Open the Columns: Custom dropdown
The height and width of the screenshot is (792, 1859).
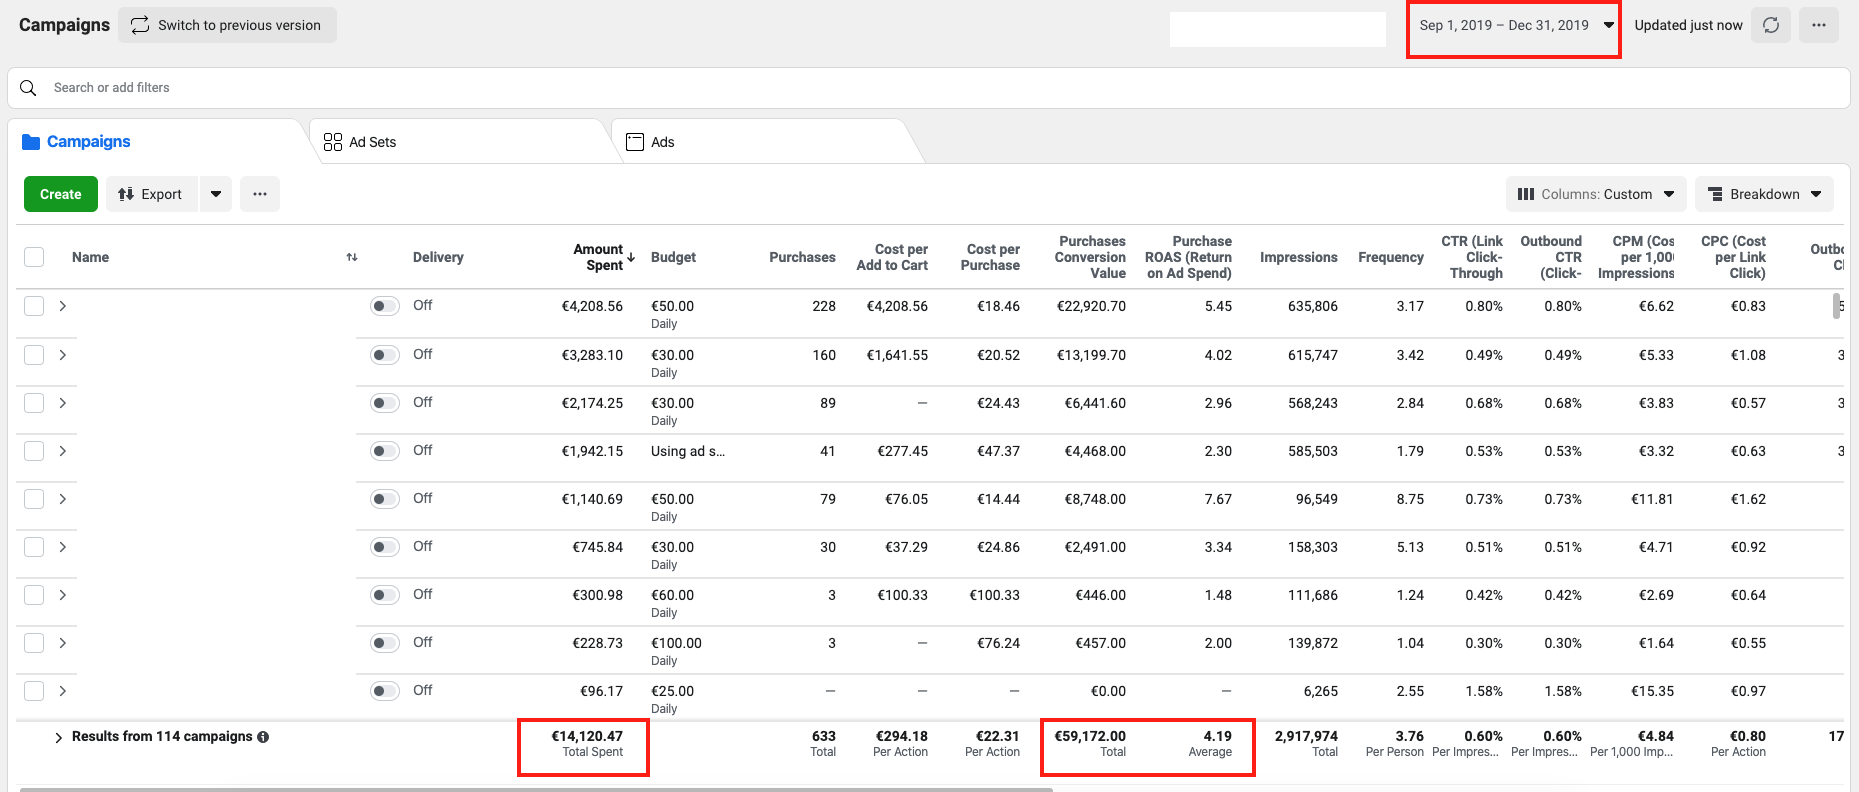coord(1595,194)
